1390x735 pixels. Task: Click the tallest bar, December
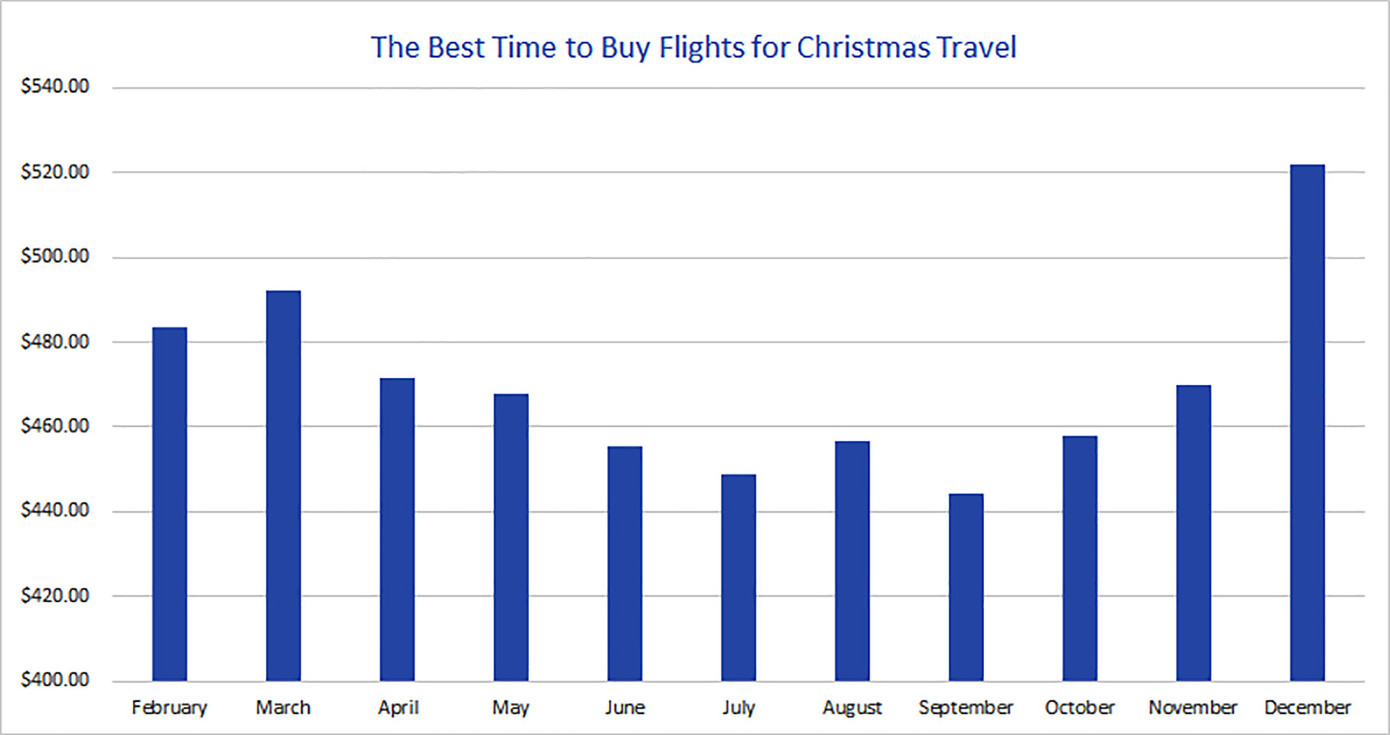coord(1307,422)
